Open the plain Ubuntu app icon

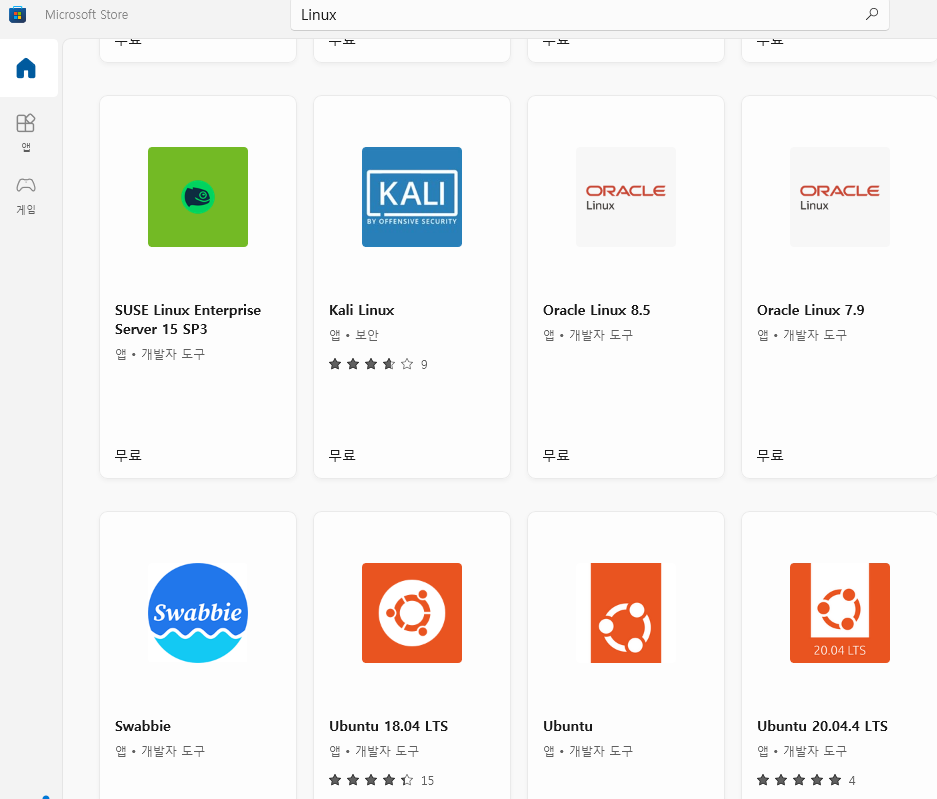click(x=626, y=613)
